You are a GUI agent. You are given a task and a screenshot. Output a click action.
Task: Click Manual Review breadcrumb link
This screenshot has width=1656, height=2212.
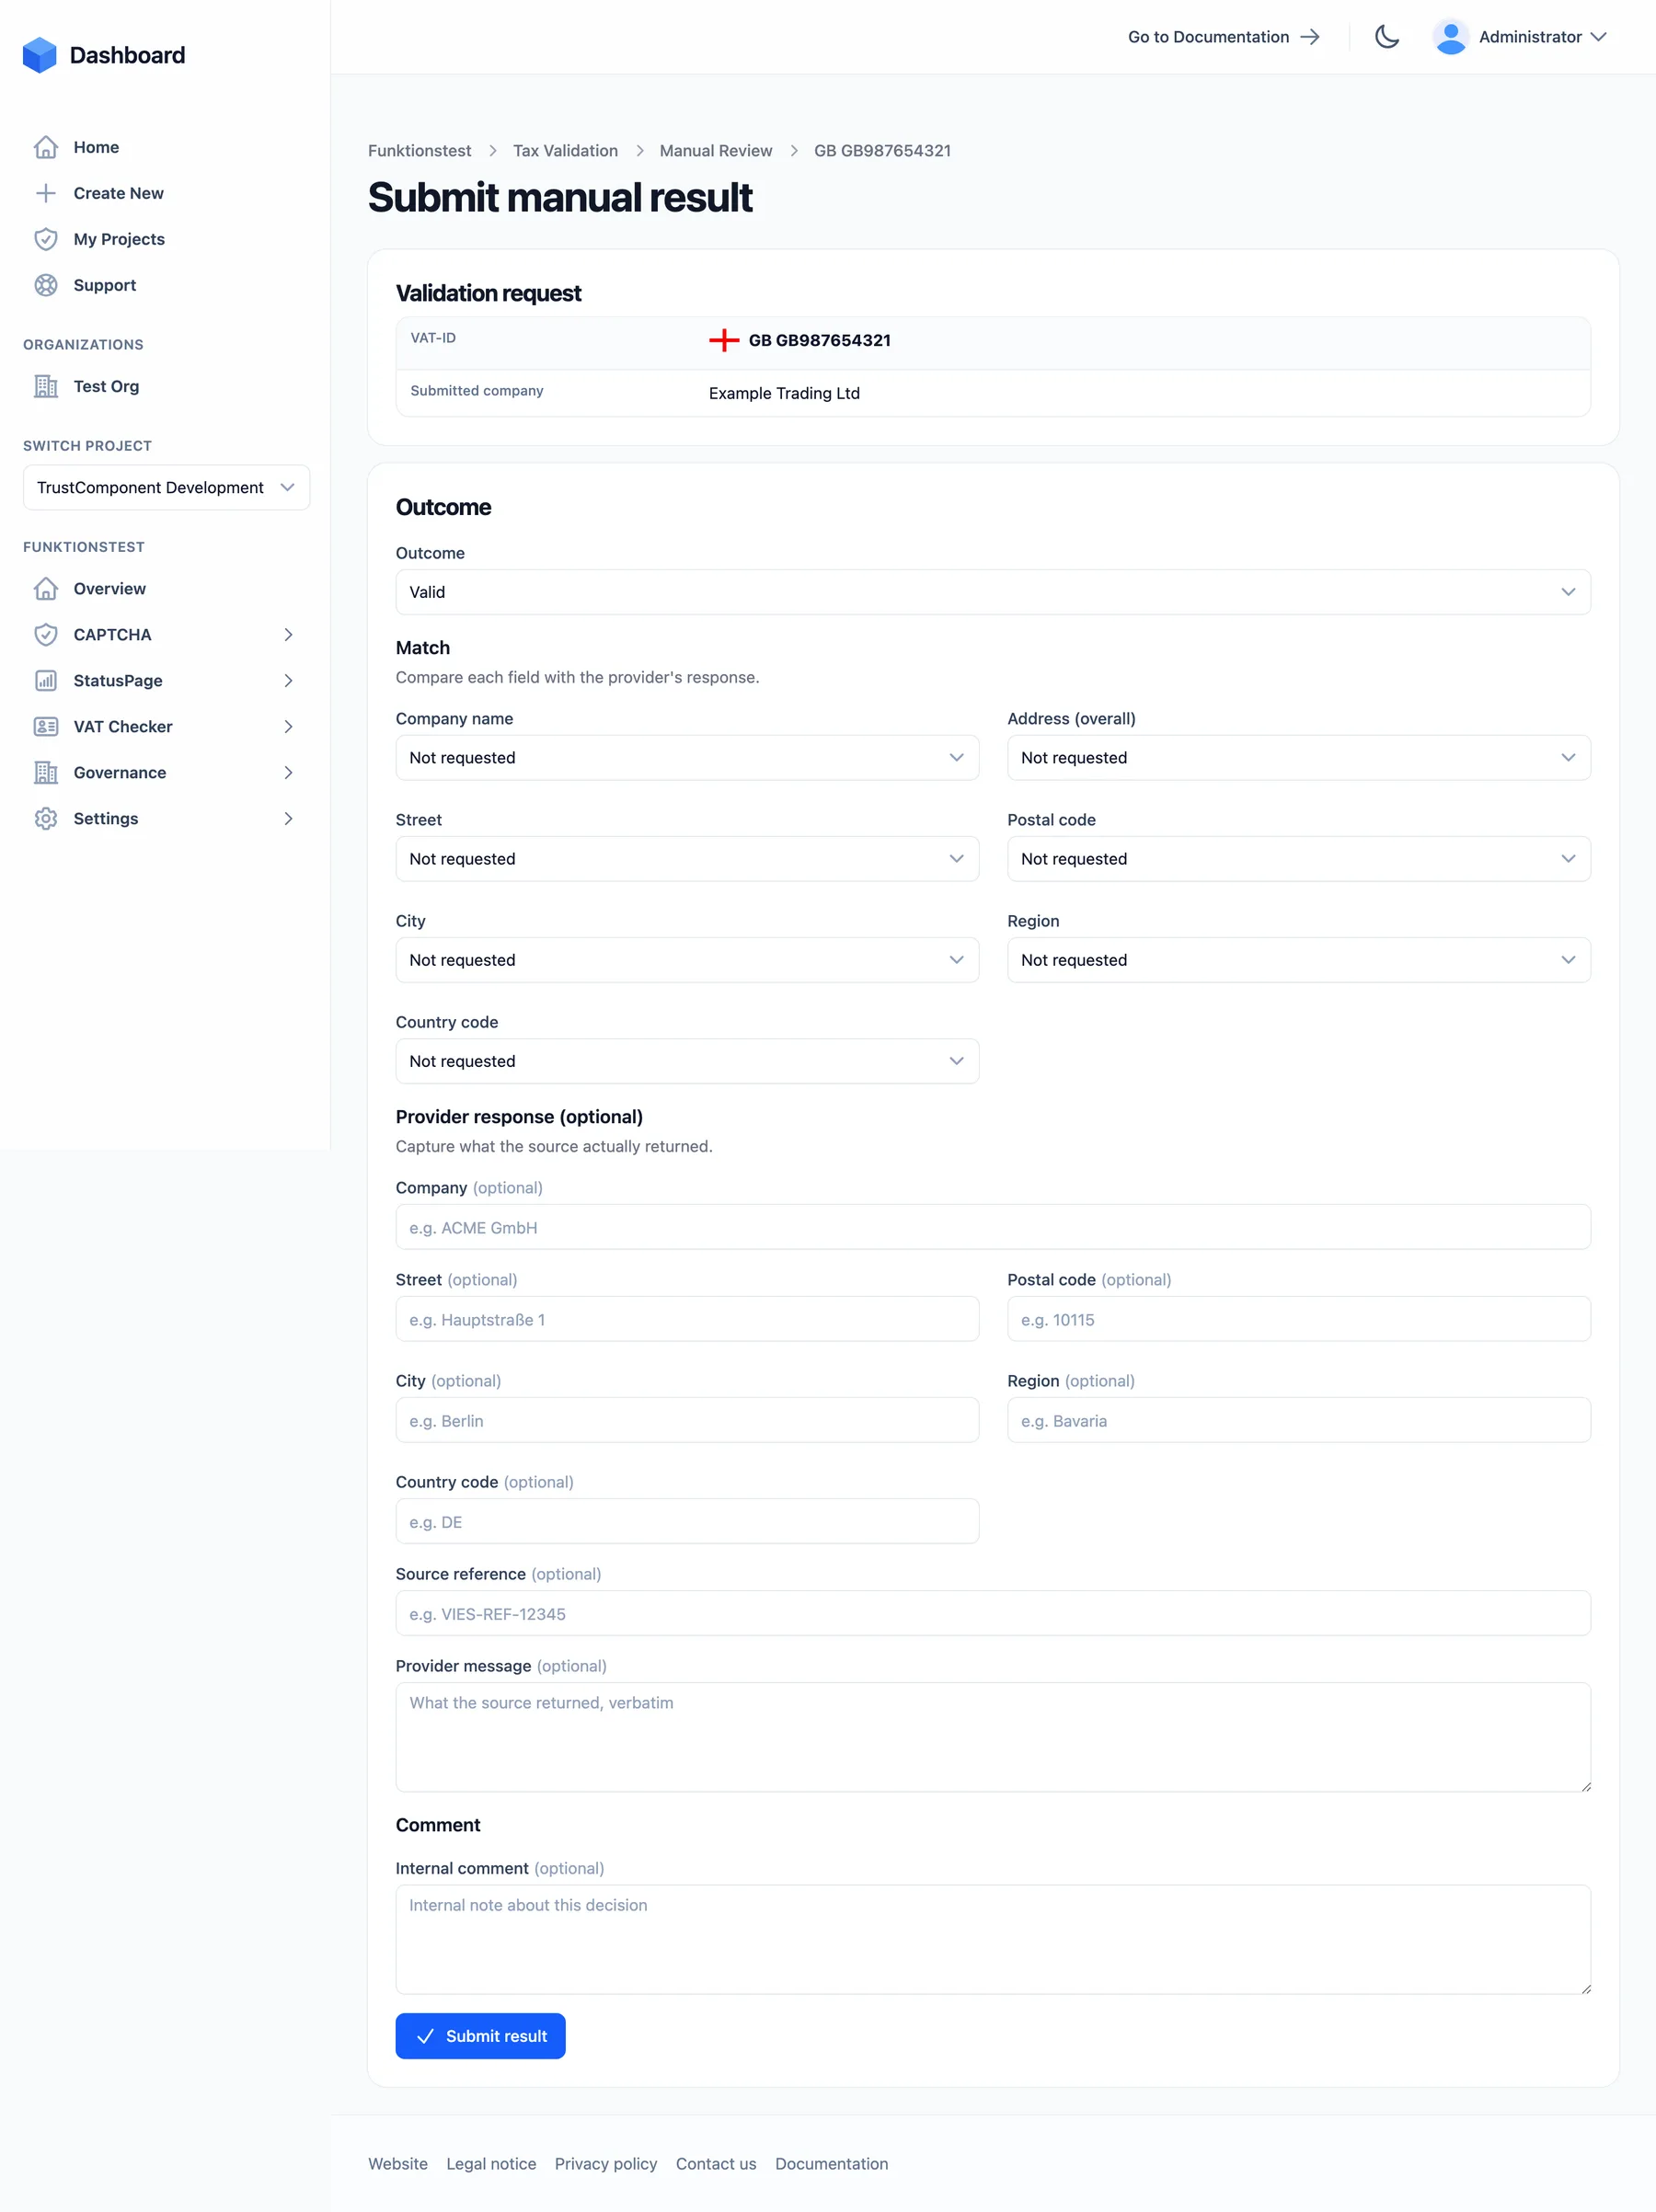click(715, 150)
